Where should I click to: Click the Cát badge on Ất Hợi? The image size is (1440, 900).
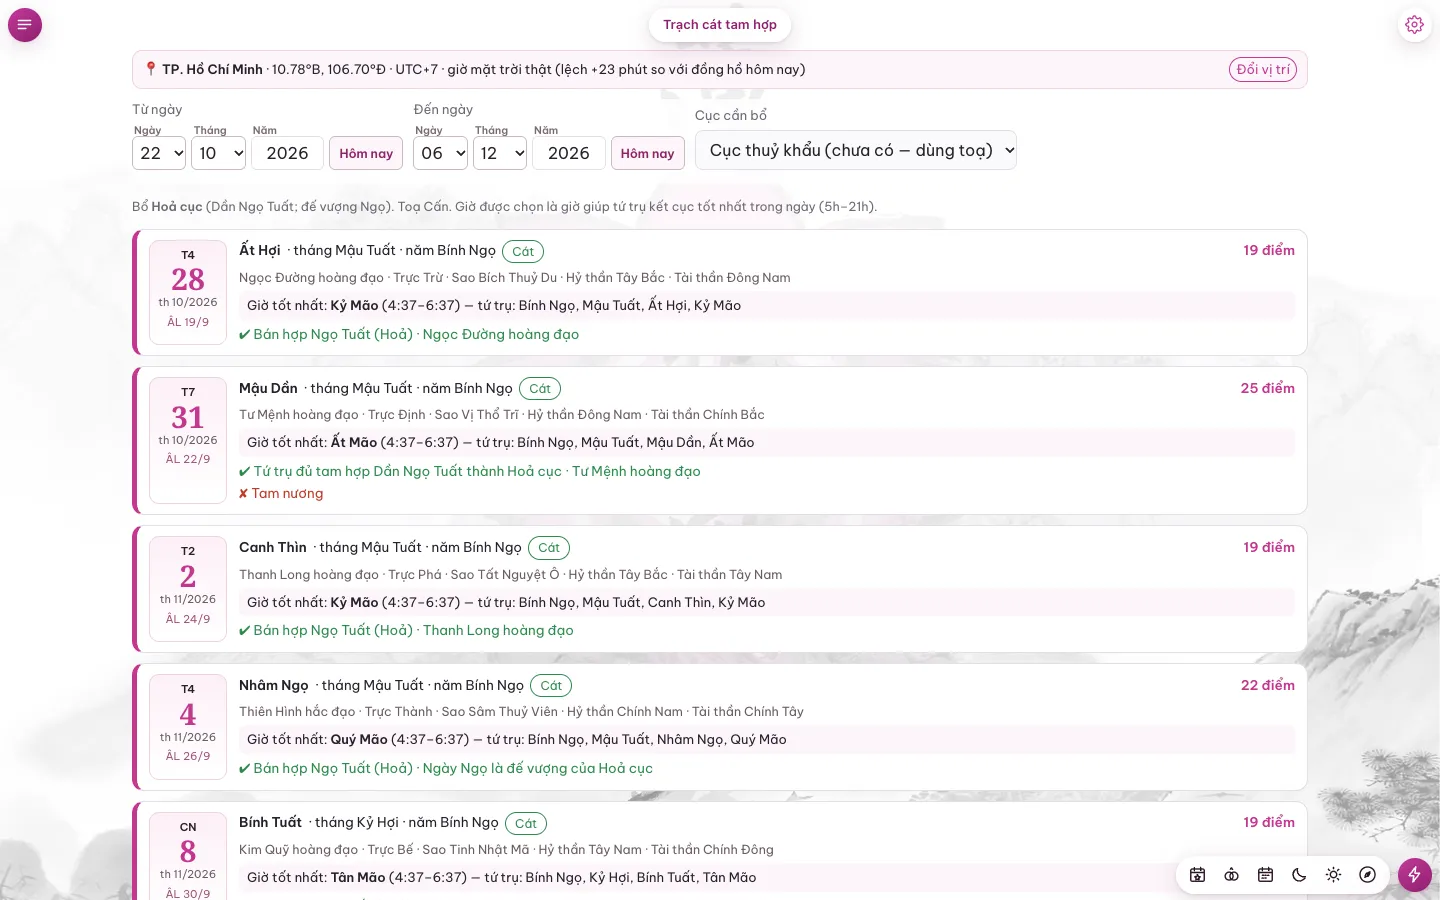tap(523, 251)
